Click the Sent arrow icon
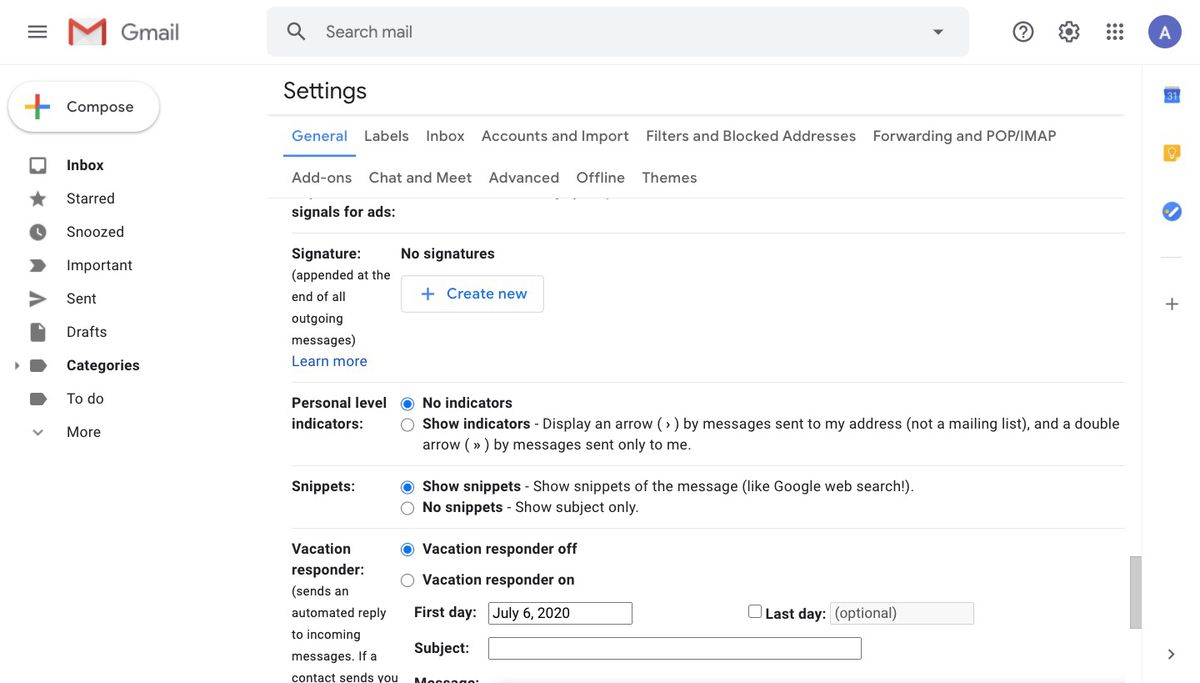The image size is (1200, 683). (38, 298)
